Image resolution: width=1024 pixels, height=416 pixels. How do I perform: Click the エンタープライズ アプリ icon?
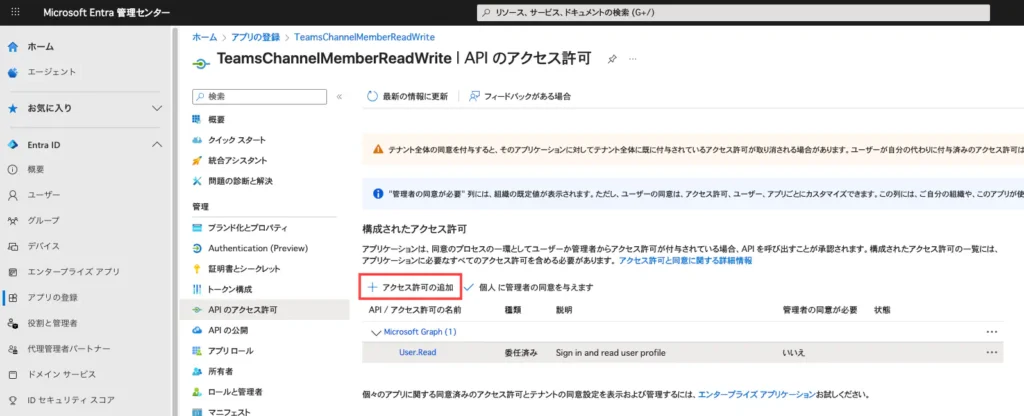(12, 272)
